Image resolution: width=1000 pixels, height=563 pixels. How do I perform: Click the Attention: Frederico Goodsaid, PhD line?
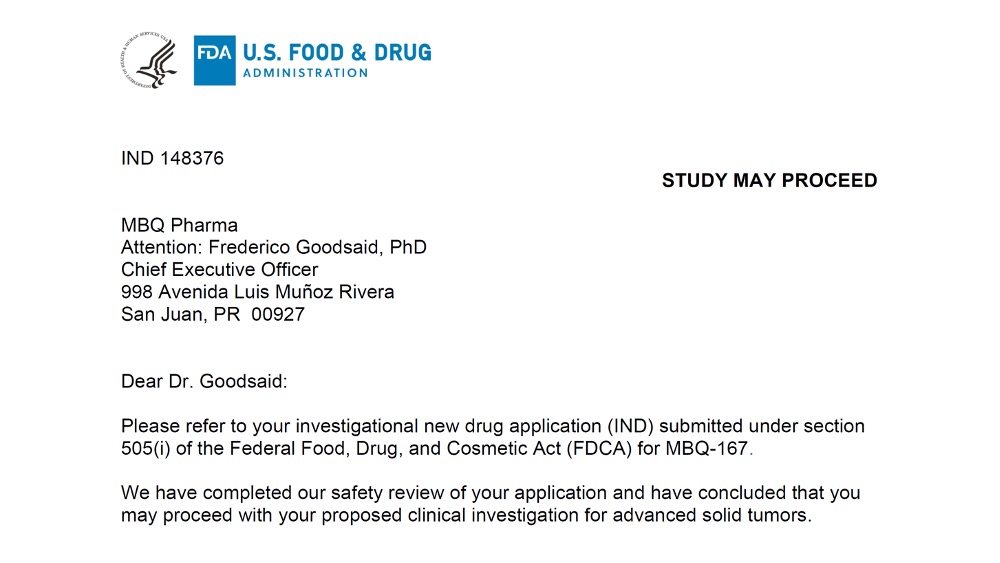[274, 247]
